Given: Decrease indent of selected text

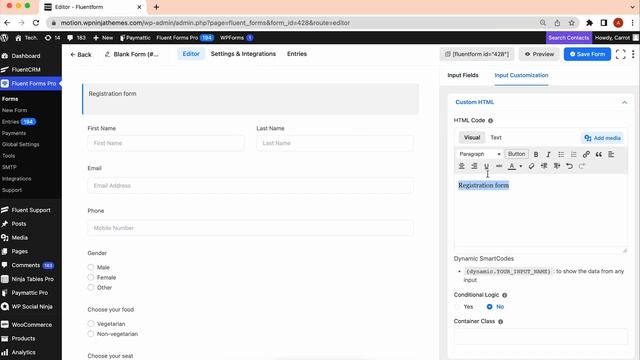Looking at the screenshot, I should 544,166.
